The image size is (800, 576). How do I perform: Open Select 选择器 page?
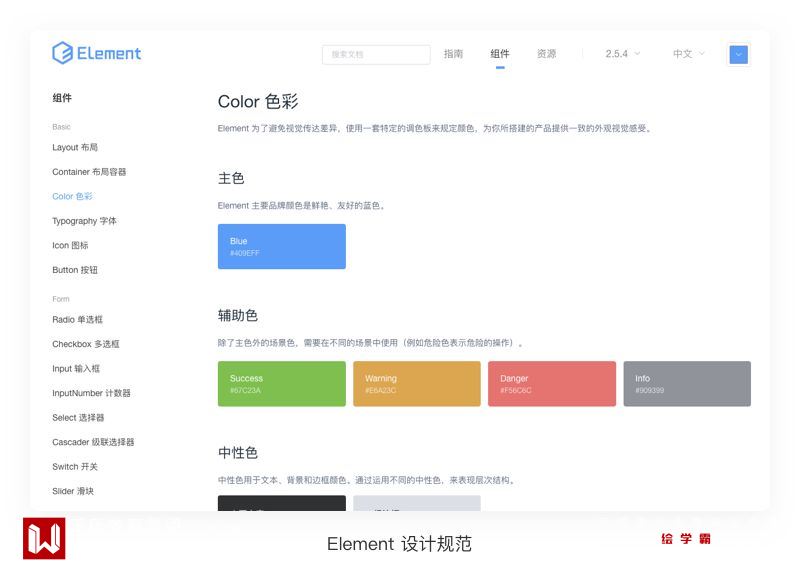tap(78, 417)
